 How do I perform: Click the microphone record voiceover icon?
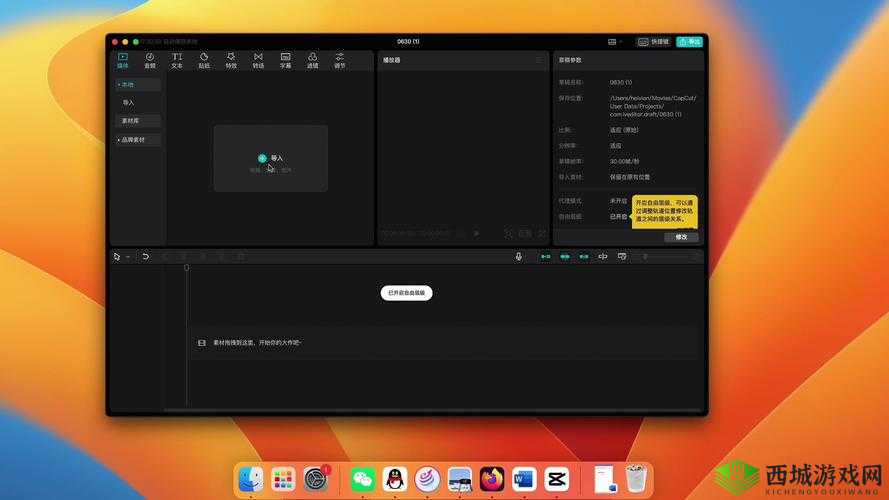pos(518,257)
